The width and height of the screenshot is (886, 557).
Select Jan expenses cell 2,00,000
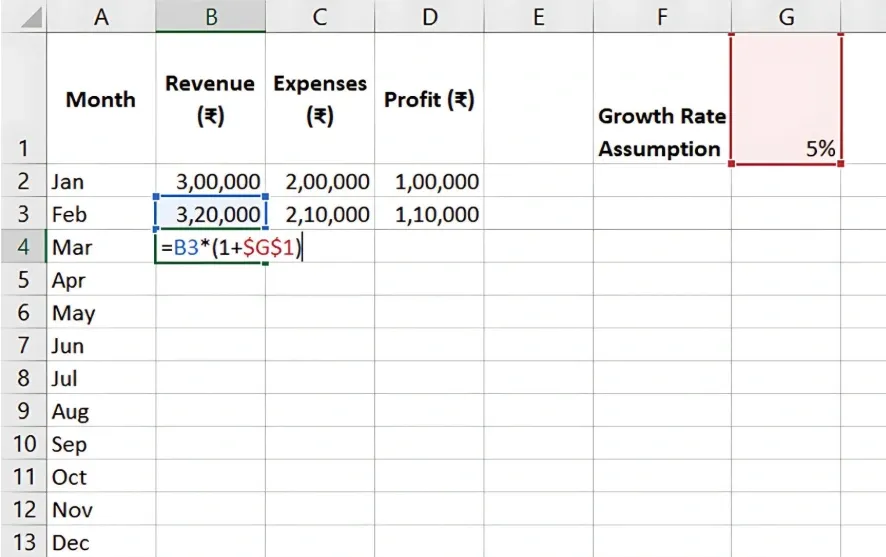click(320, 182)
